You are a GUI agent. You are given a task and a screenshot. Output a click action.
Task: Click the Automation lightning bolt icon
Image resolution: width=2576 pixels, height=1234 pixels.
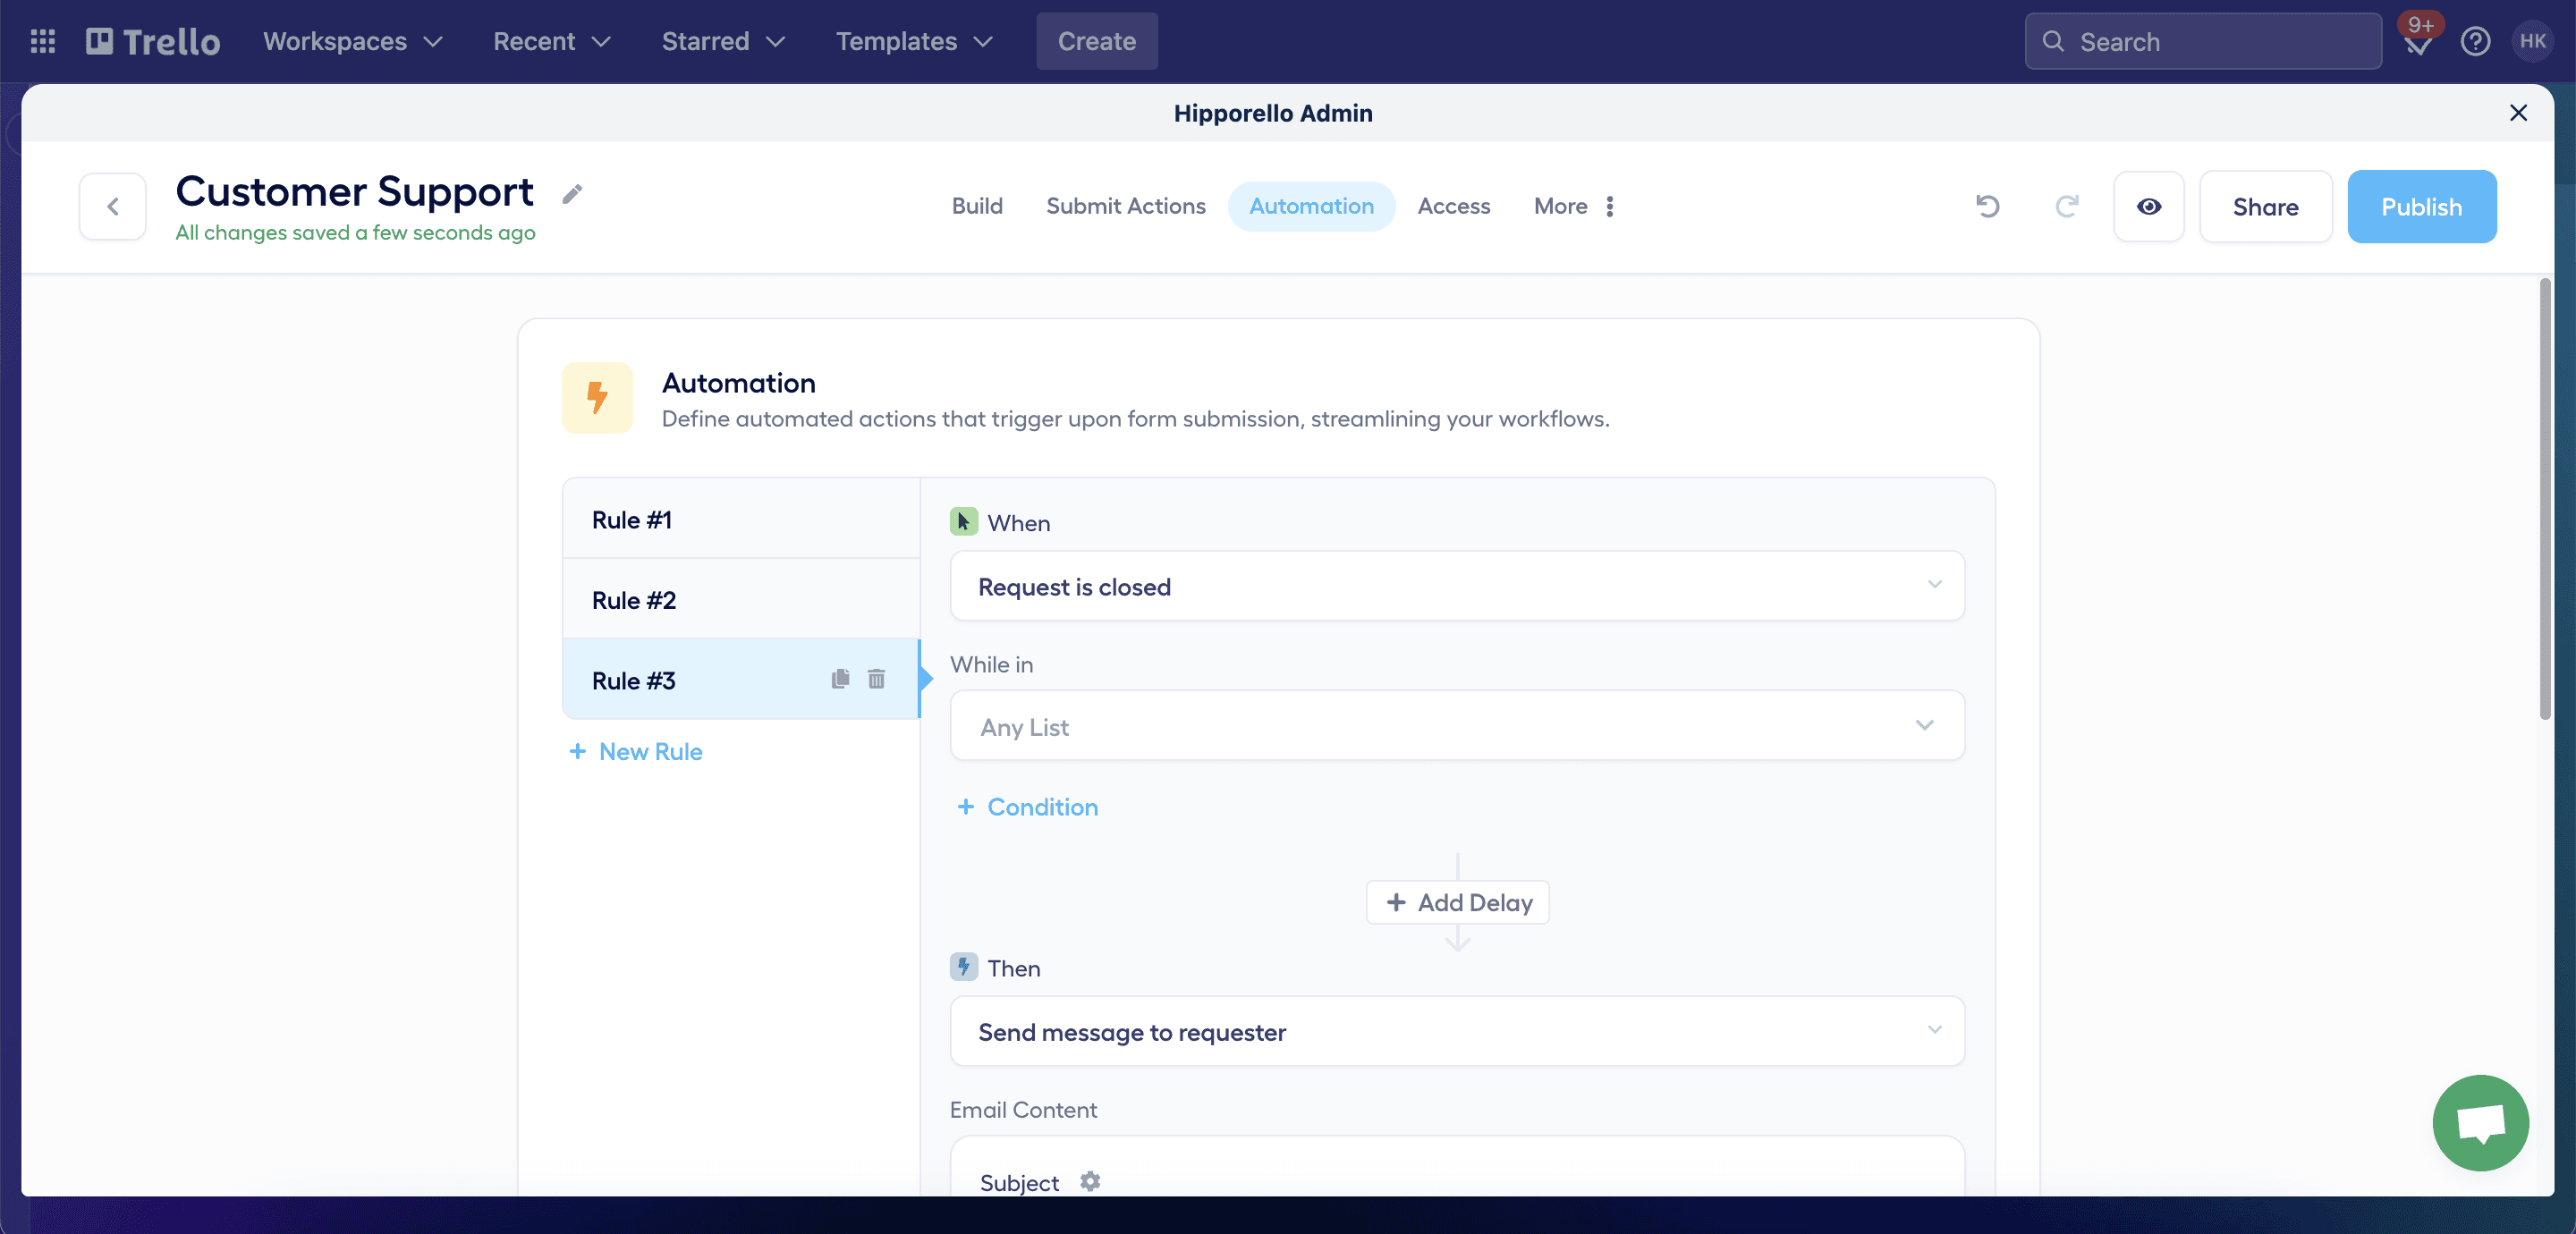(x=597, y=398)
